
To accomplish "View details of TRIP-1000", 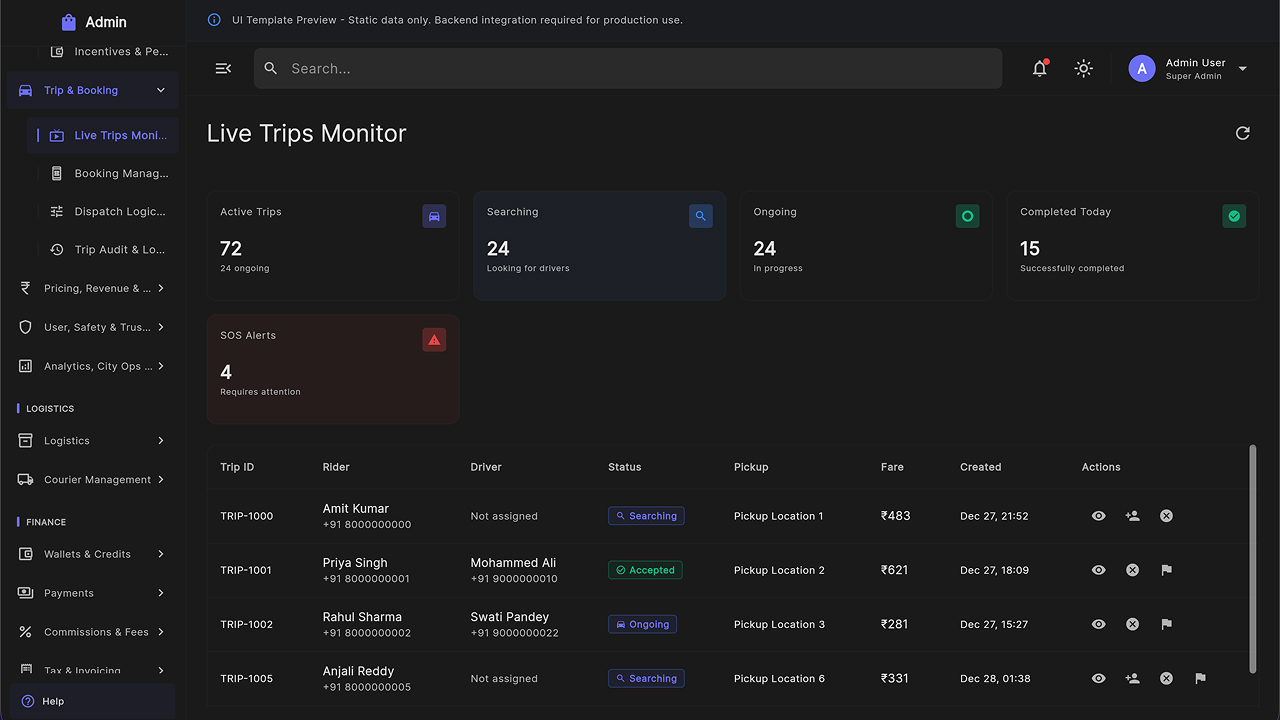I will tap(1099, 516).
